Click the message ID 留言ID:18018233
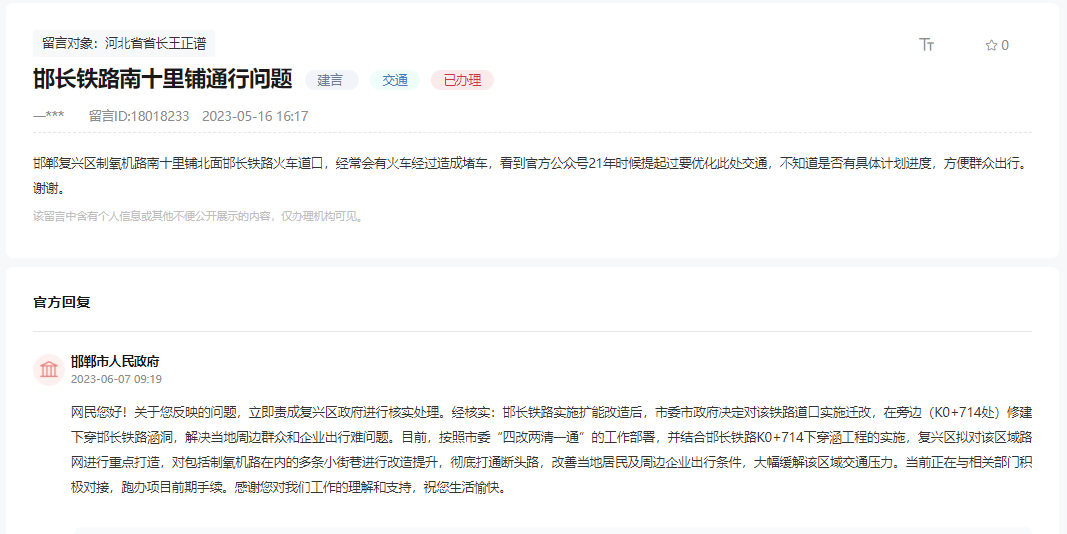Viewport: 1067px width, 534px height. coord(139,116)
